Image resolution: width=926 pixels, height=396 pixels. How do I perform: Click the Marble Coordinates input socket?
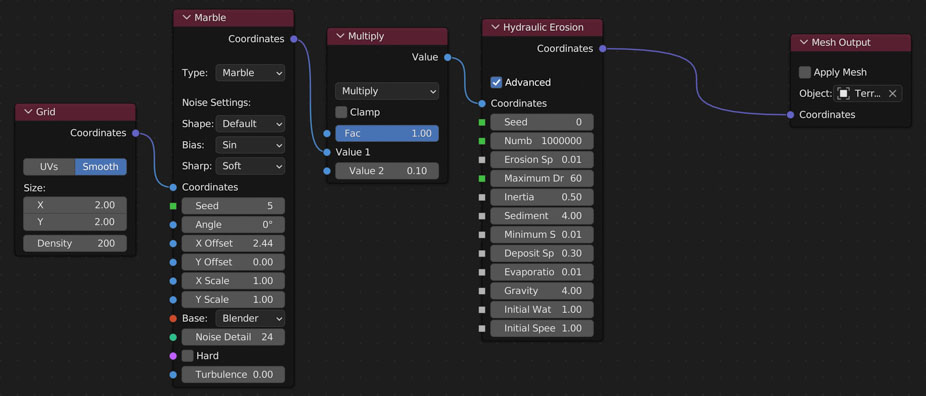click(x=173, y=187)
